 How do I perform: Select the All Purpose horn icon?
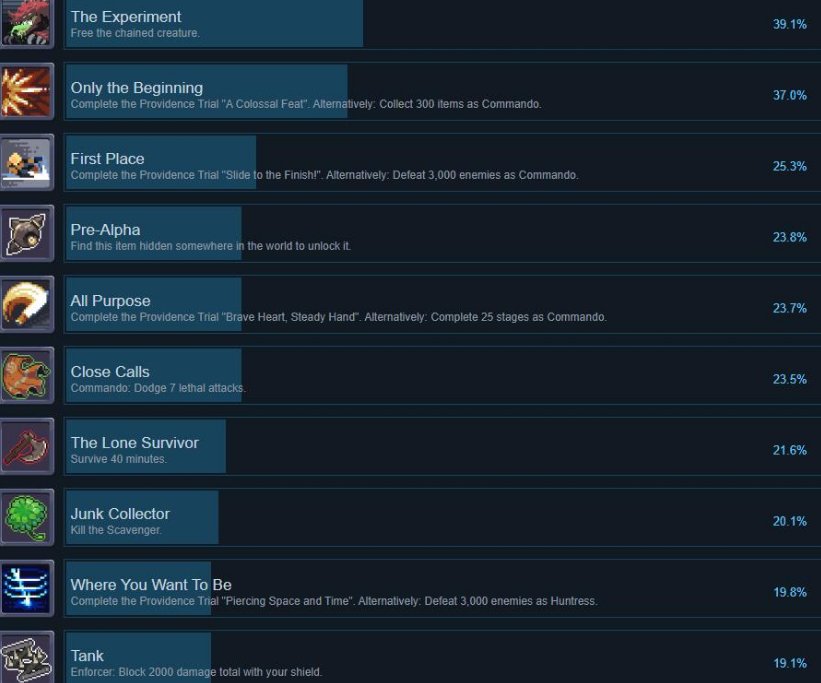pyautogui.click(x=27, y=304)
